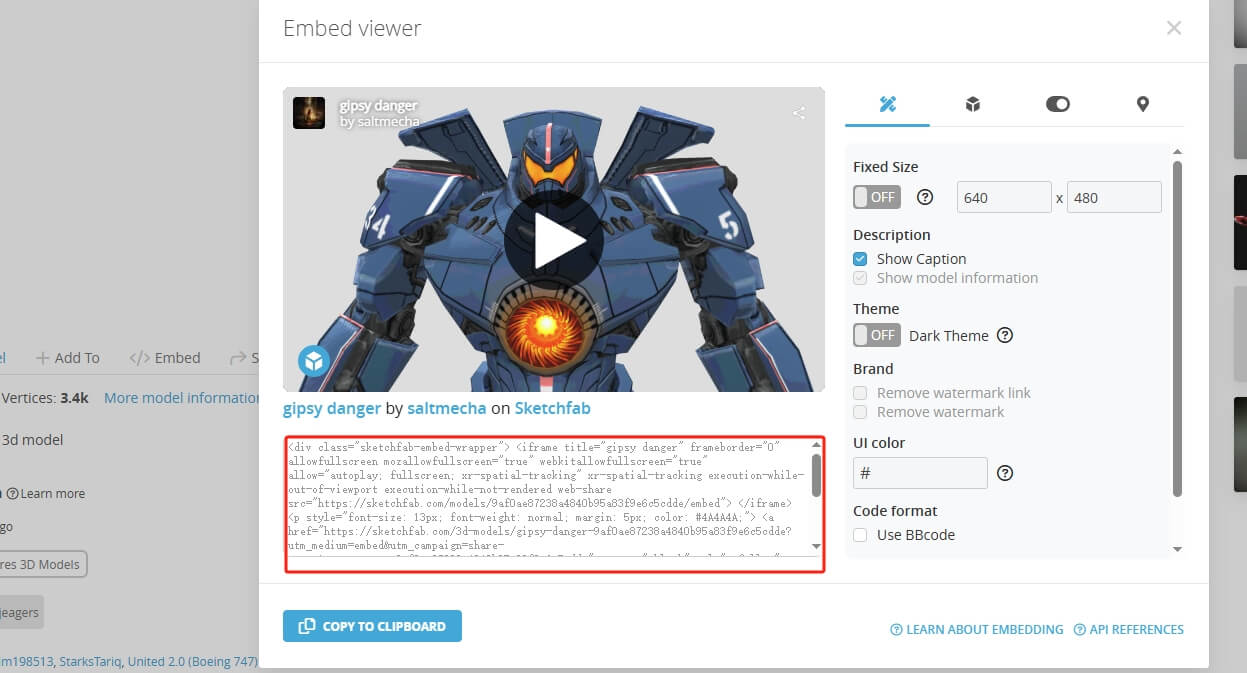This screenshot has height=673, width=1247.
Task: Click the by saltmecha text inside the preview
Action: (380, 122)
